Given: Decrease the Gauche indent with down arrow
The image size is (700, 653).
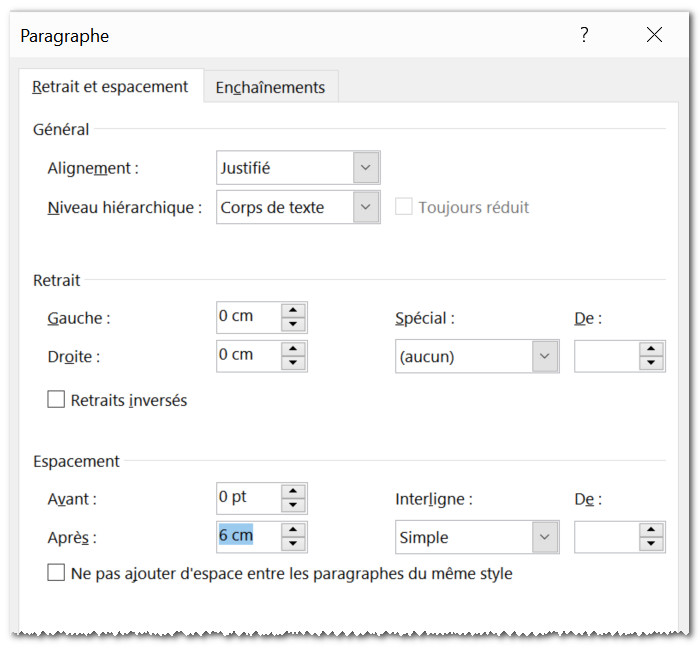Looking at the screenshot, I should coord(293,324).
